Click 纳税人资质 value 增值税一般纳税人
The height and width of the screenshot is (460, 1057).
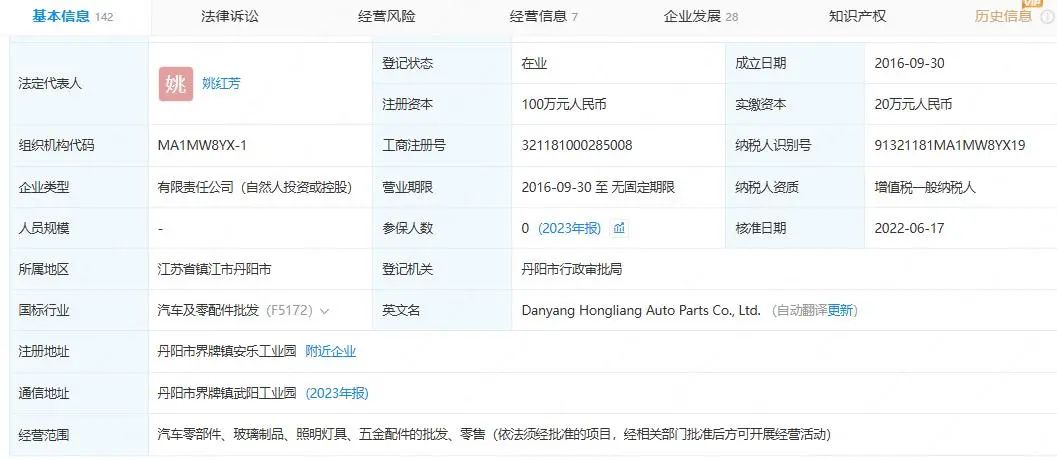(925, 188)
